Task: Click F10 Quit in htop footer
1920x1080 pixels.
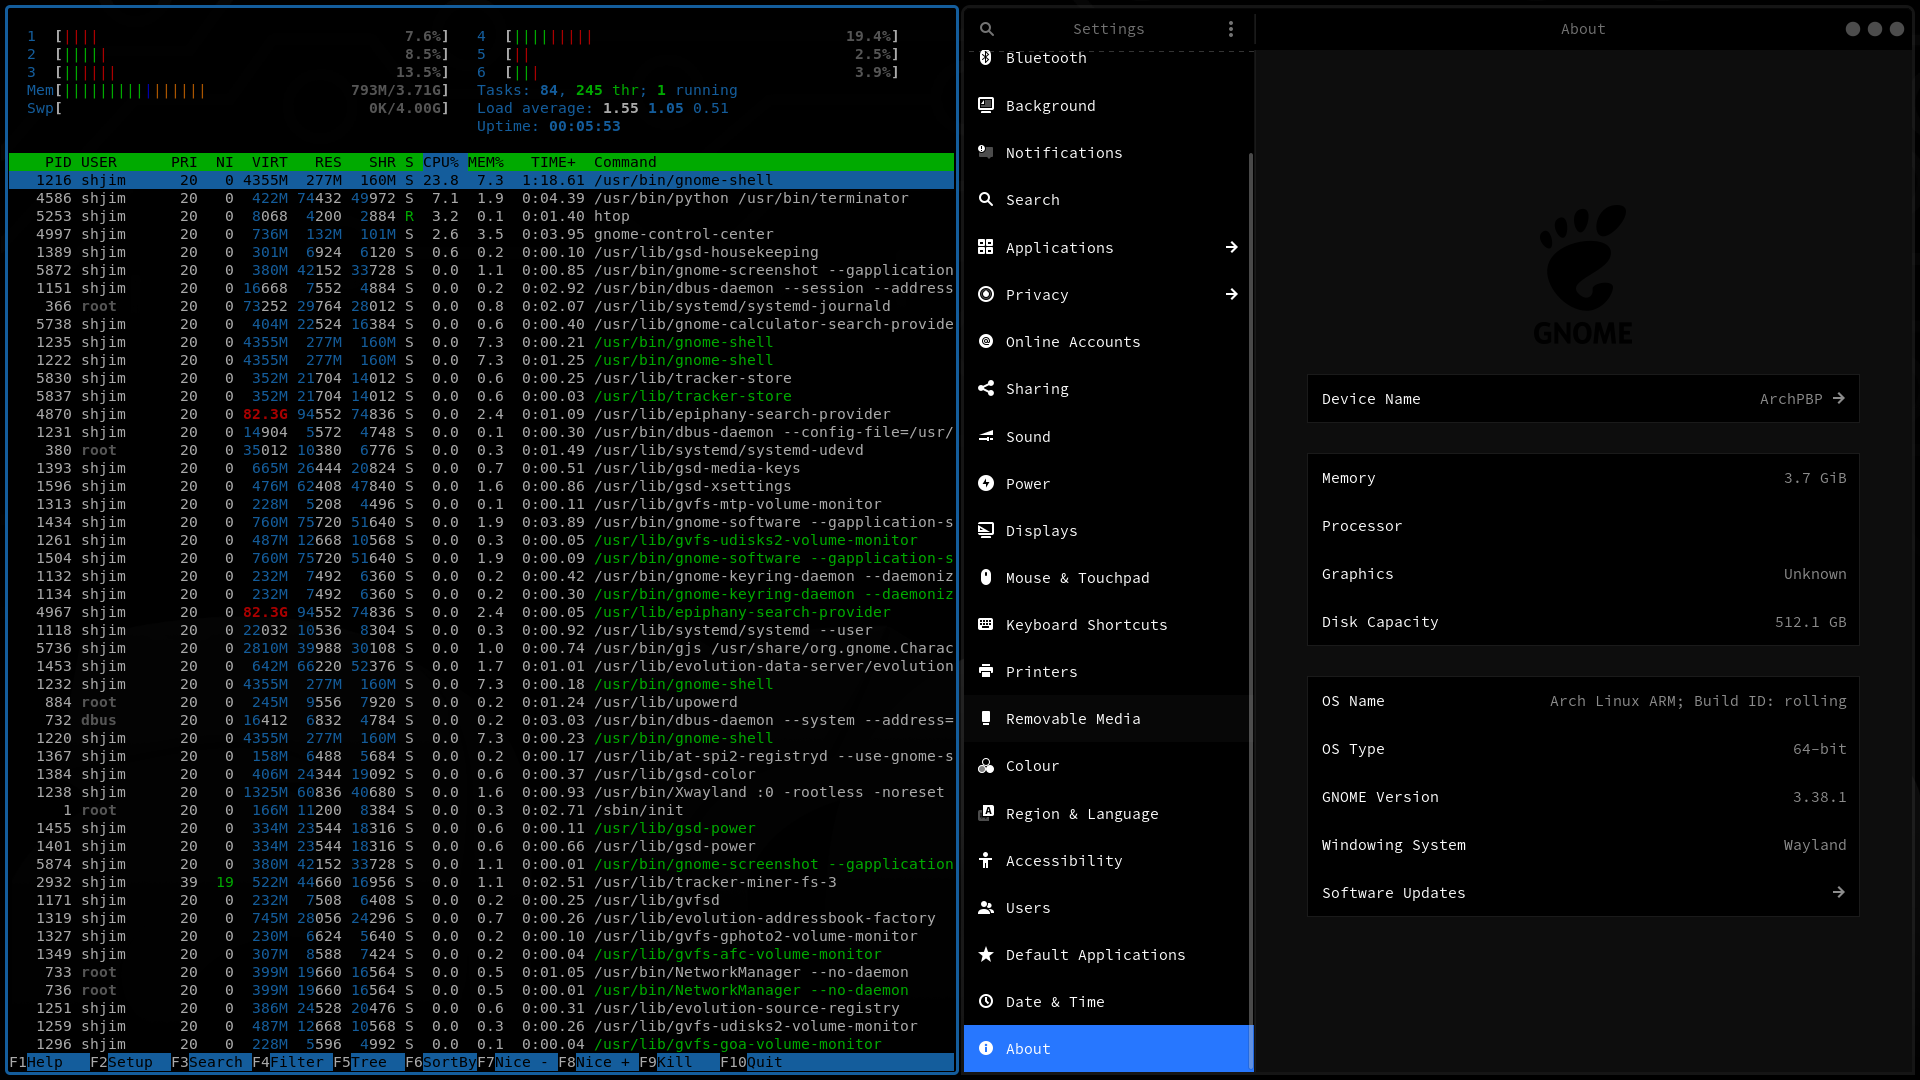Action: 751,1062
